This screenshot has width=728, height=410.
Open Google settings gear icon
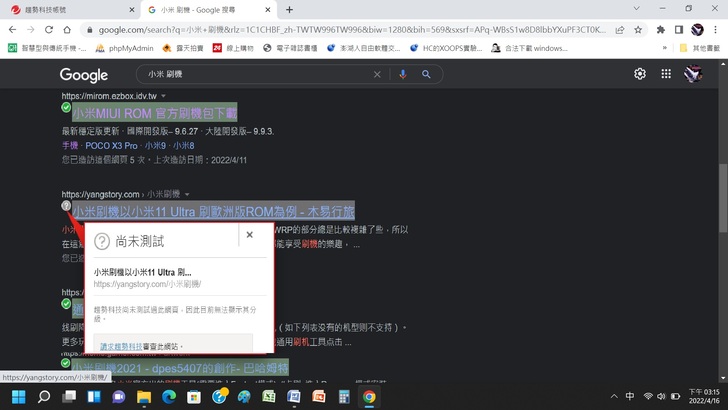click(640, 74)
